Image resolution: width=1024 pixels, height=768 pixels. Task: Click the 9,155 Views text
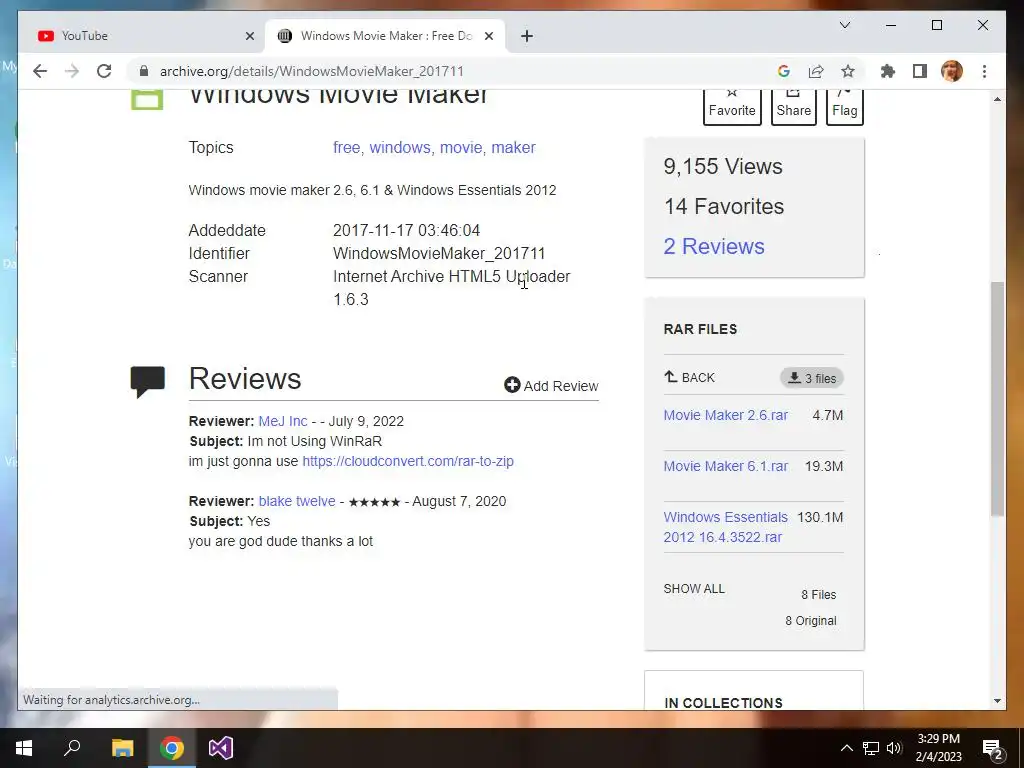click(x=723, y=167)
